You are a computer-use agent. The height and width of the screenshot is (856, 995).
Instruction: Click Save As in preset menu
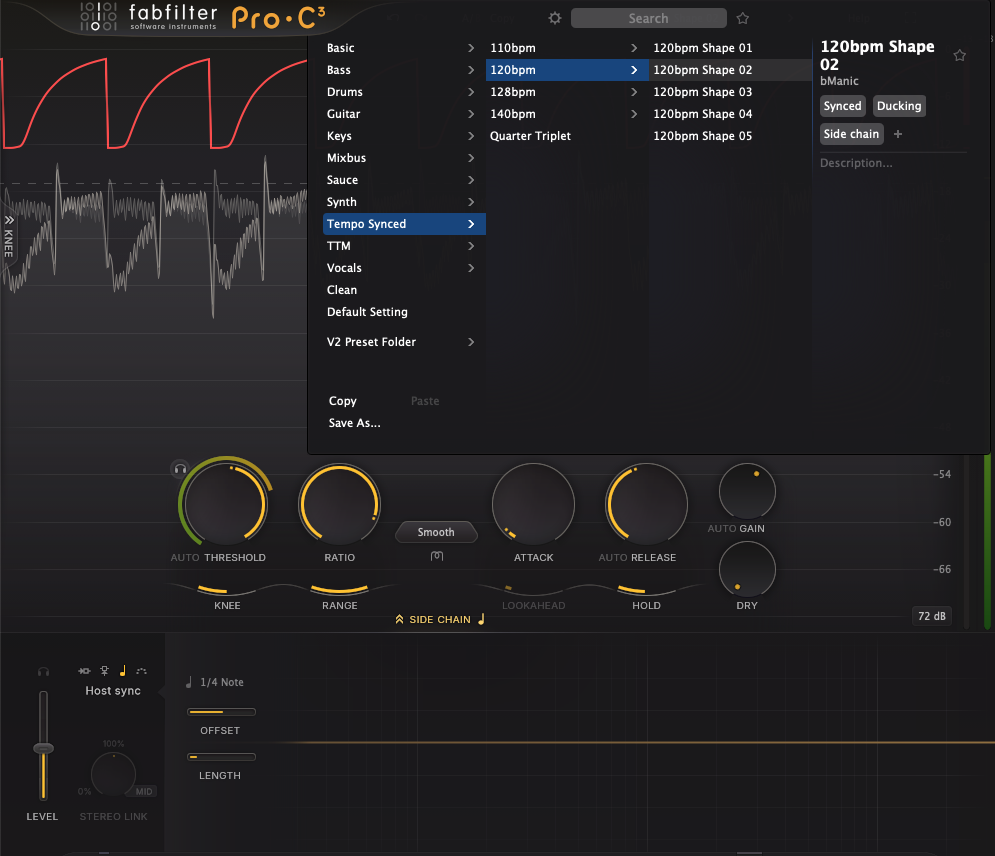(x=354, y=423)
